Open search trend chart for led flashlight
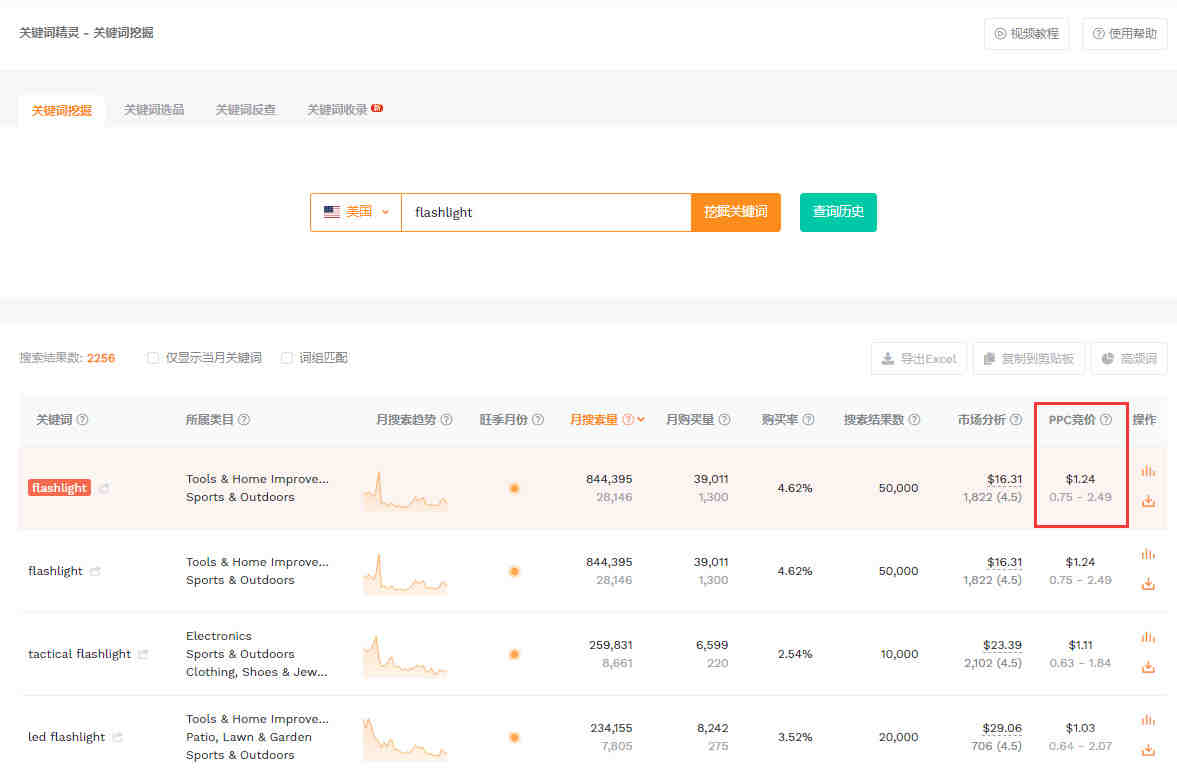Viewport: 1177px width, 777px height. (x=405, y=739)
